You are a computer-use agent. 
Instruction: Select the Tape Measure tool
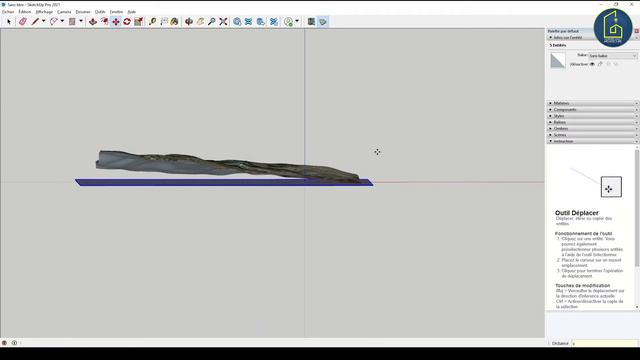pyautogui.click(x=152, y=22)
